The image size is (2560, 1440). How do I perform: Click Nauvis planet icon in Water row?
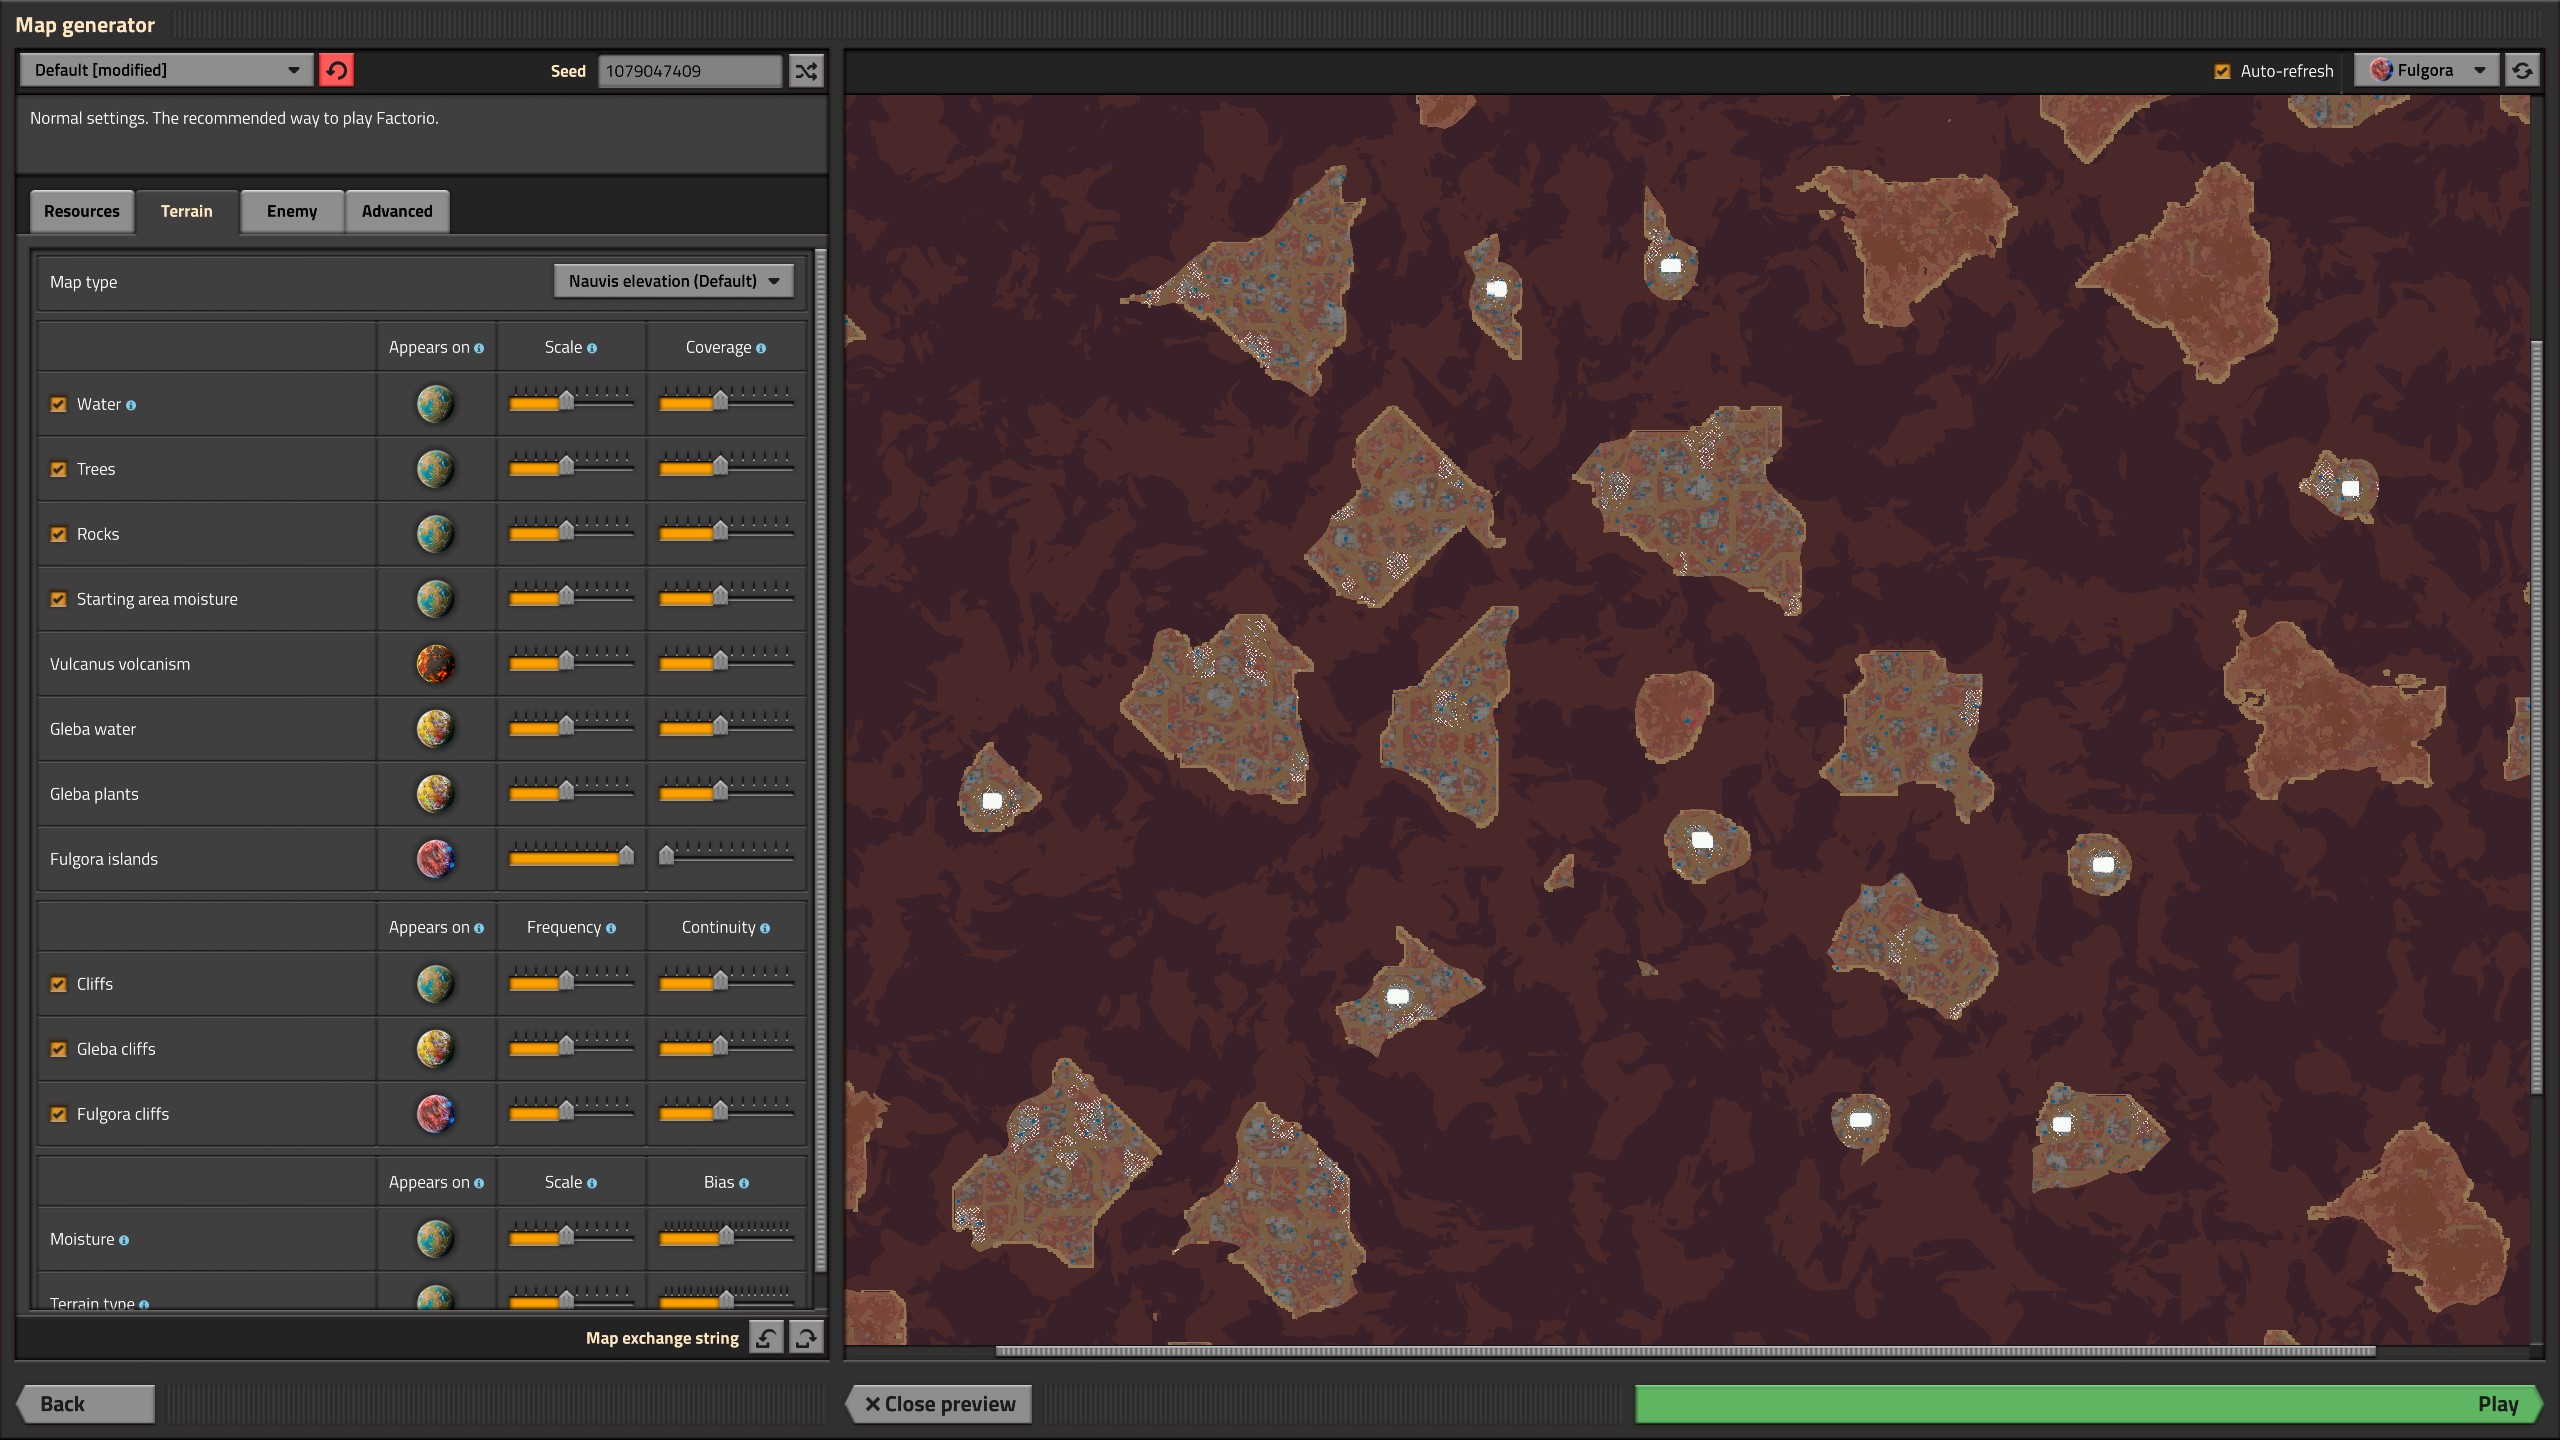435,404
